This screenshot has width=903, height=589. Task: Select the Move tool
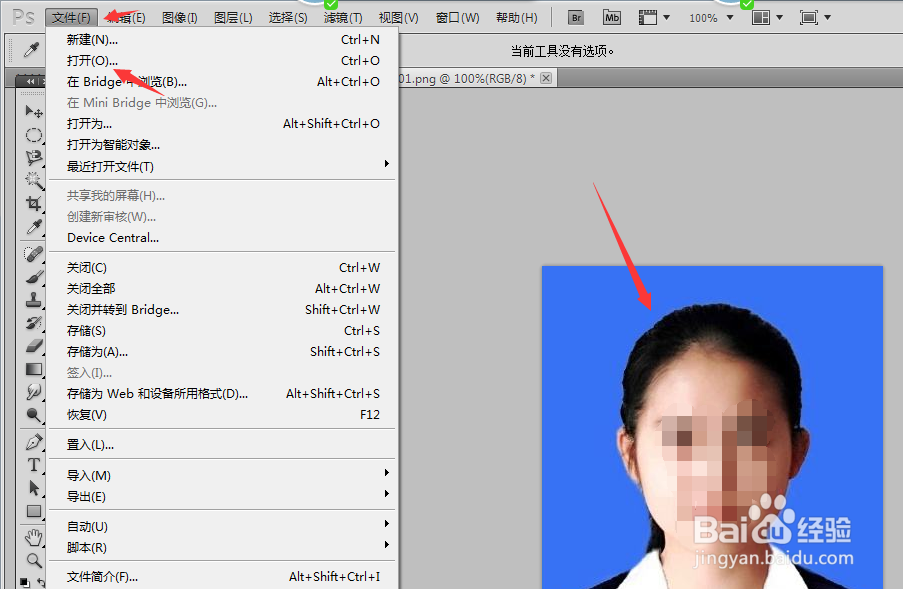pyautogui.click(x=33, y=113)
